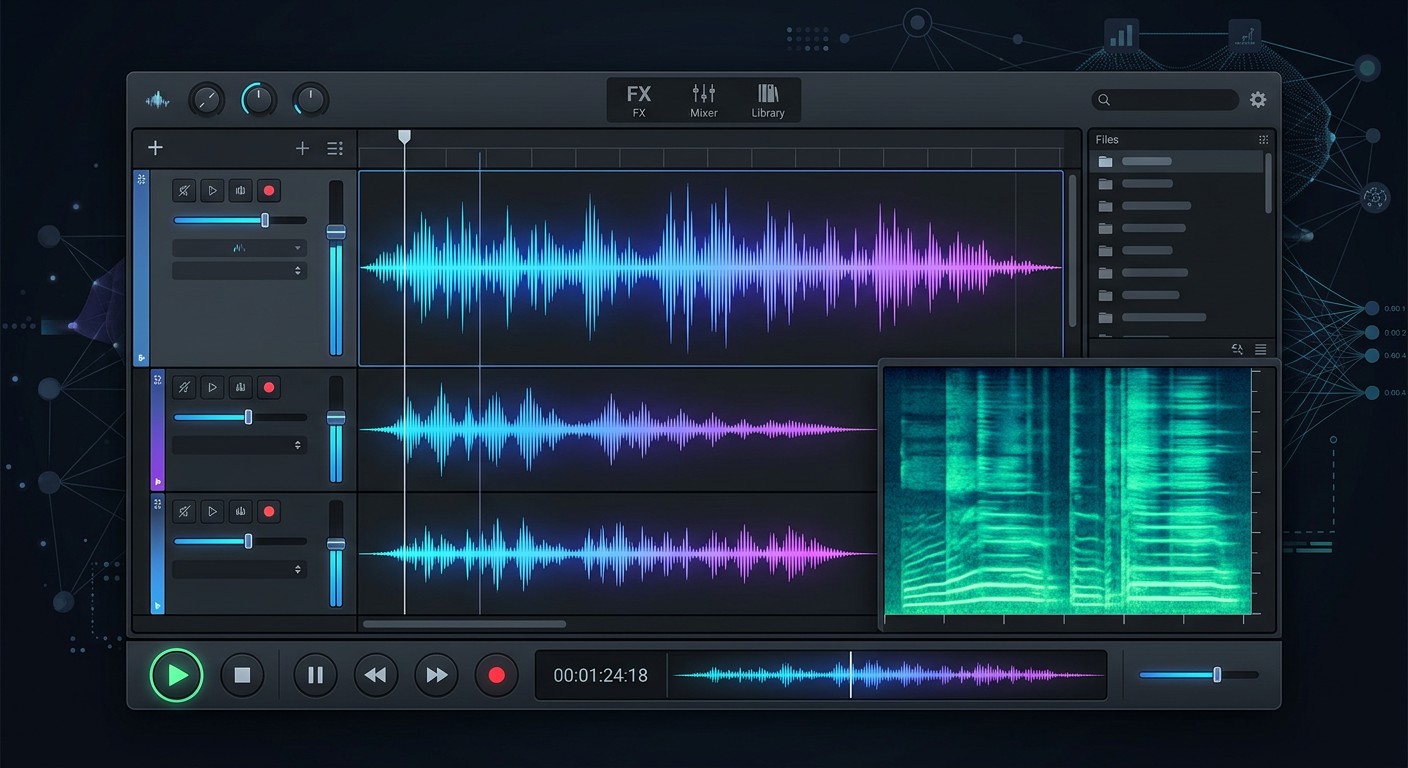
Task: Click the horizontal scrollbar below the tracks
Action: (x=464, y=624)
